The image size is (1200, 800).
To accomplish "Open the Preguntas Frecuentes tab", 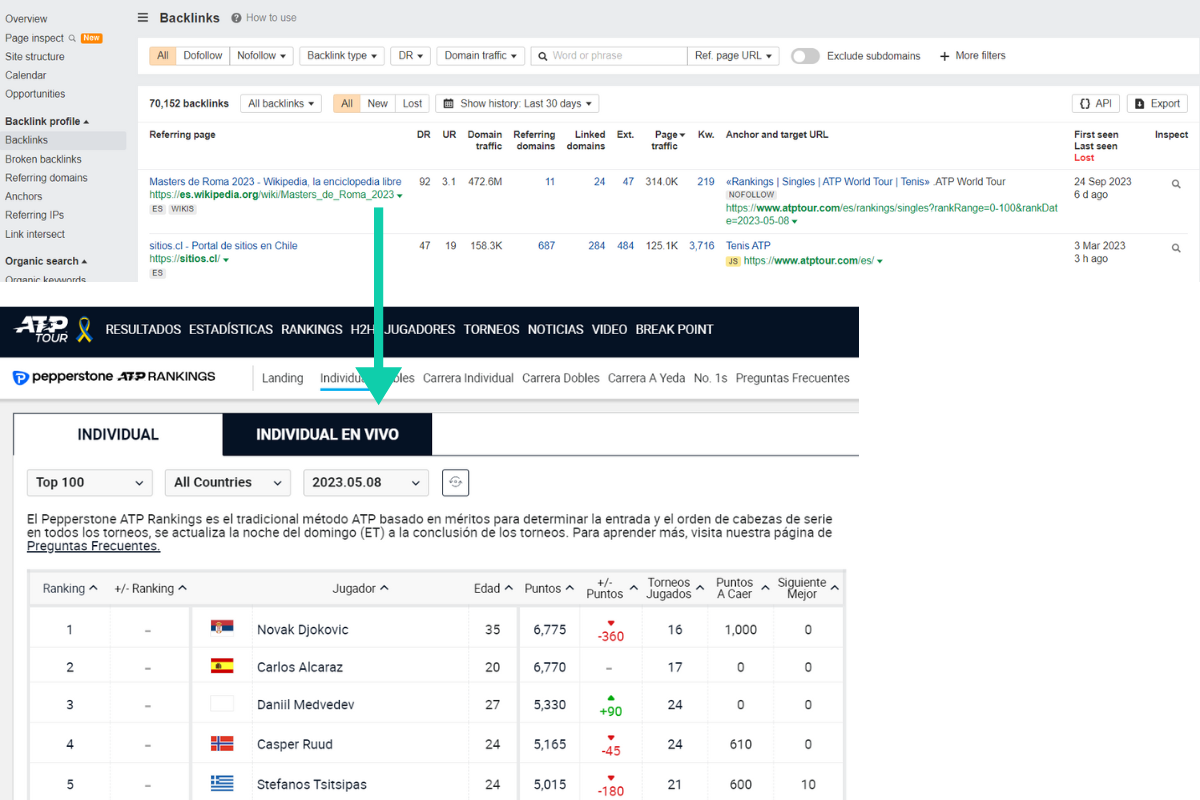I will tap(792, 378).
